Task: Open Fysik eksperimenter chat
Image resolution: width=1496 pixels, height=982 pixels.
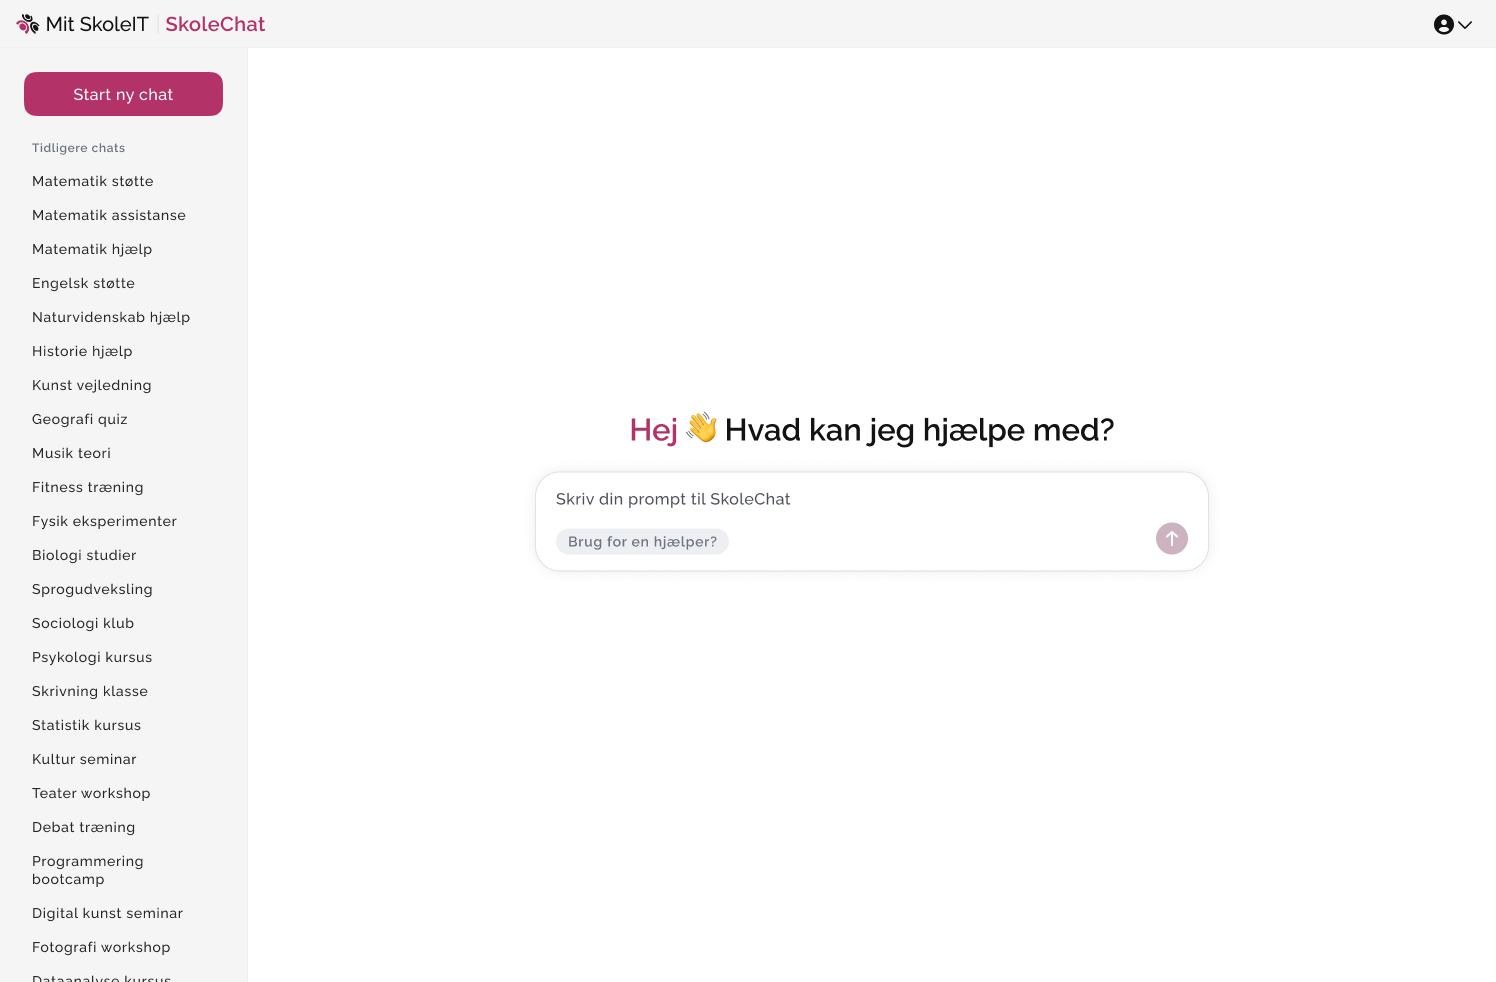Action: (104, 521)
